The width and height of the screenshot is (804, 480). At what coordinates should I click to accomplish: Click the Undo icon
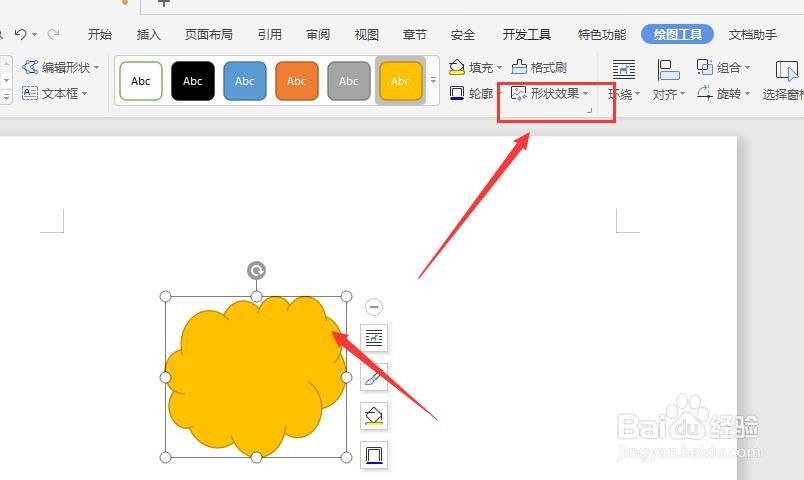pos(21,34)
